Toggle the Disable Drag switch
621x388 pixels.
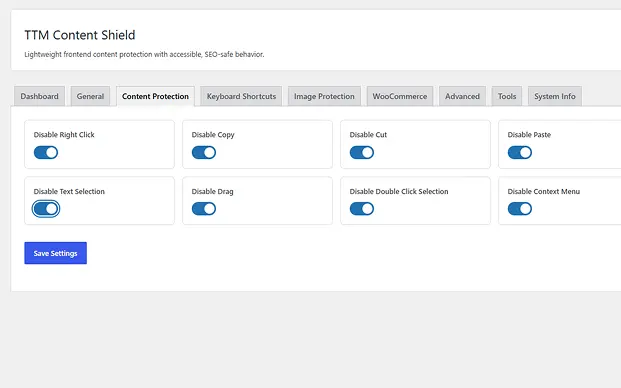pyautogui.click(x=204, y=209)
